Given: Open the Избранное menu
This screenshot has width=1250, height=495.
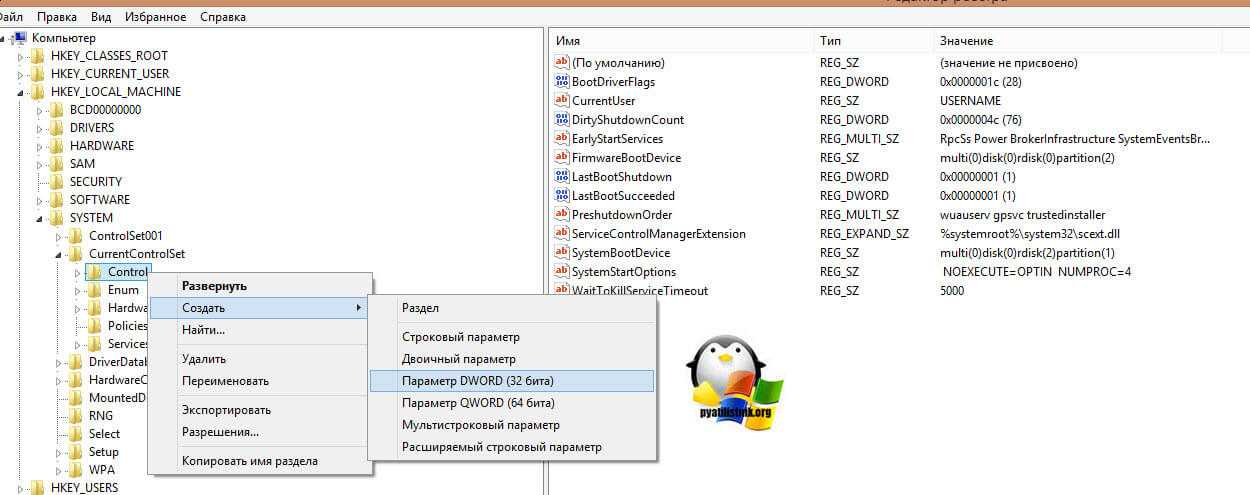Looking at the screenshot, I should click(156, 17).
